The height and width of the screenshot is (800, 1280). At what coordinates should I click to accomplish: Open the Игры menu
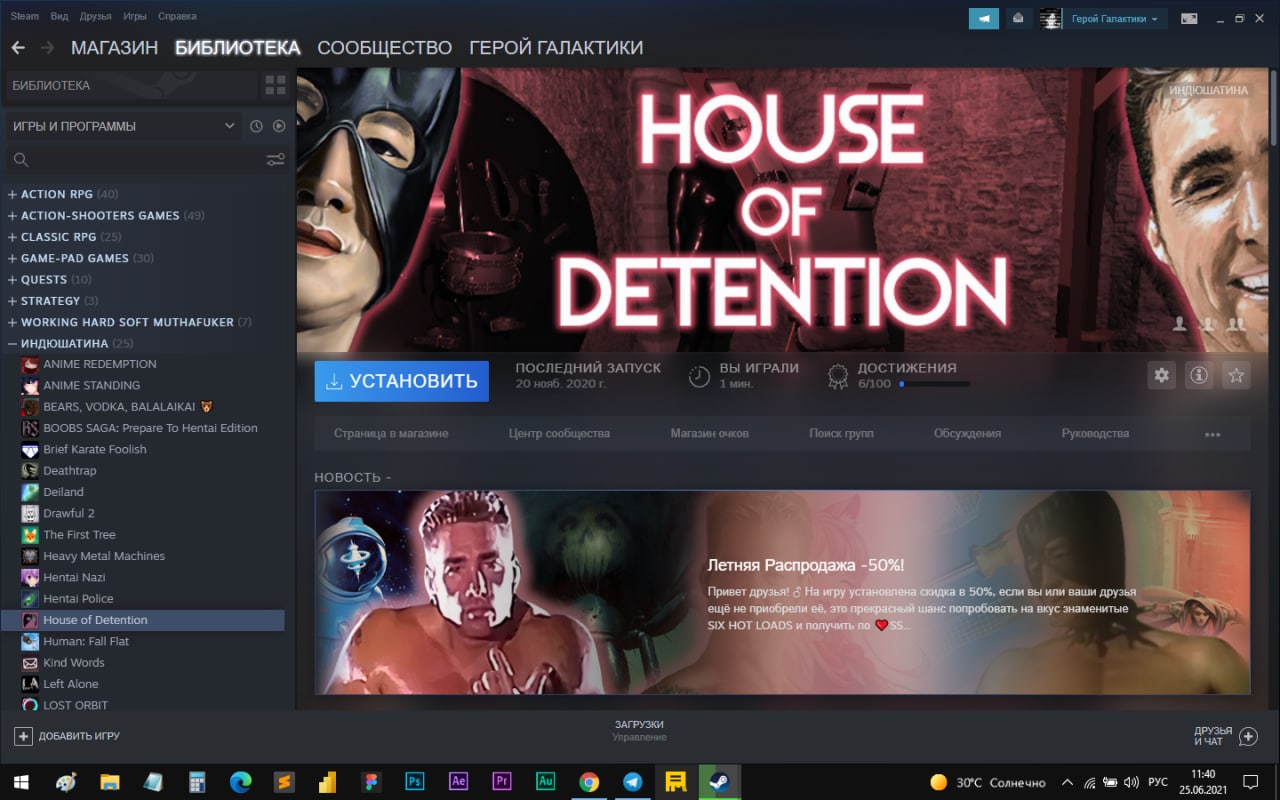click(x=135, y=16)
